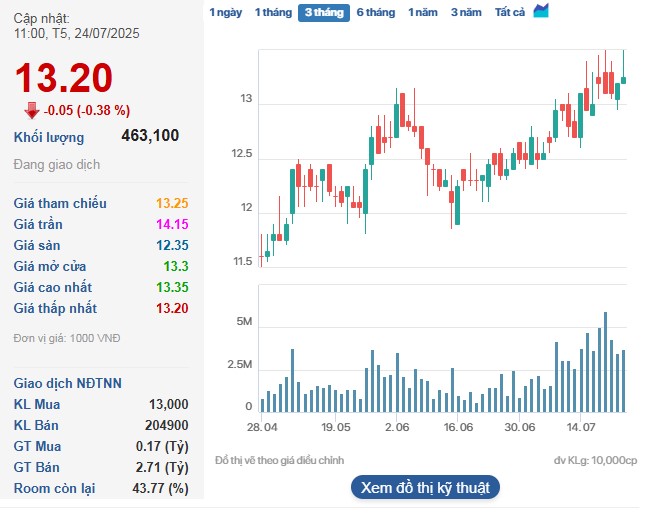Show all data with Tất cả
This screenshot has height=514, width=666.
510,12
